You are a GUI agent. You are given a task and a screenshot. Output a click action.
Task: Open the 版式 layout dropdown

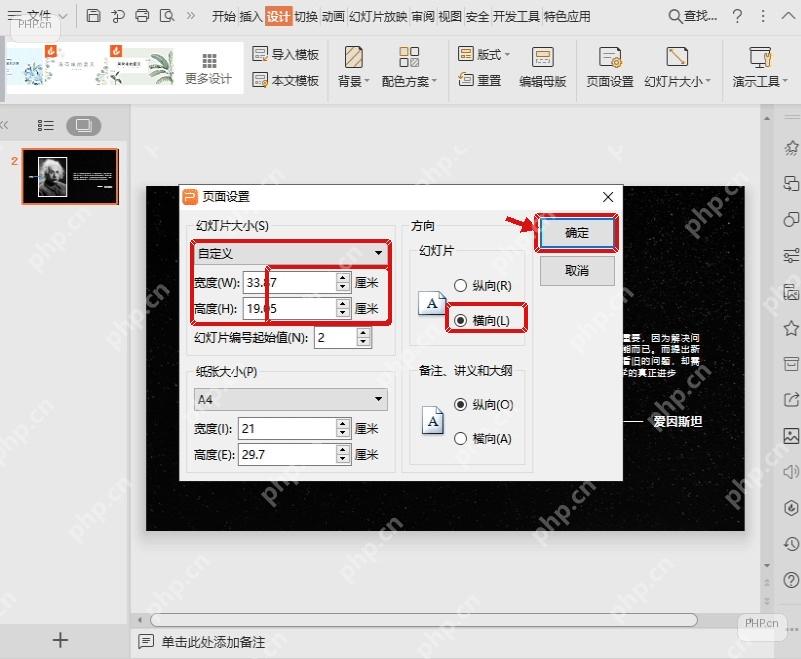pos(484,54)
